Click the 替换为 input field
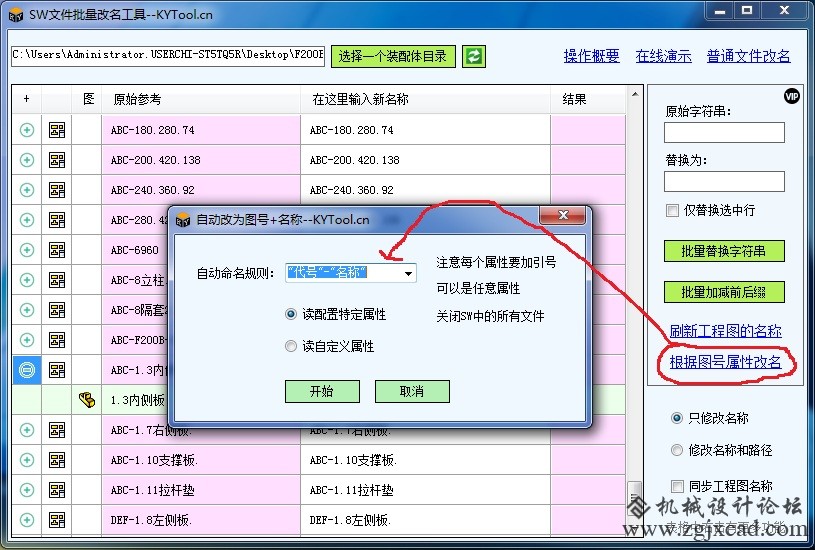 [724, 182]
